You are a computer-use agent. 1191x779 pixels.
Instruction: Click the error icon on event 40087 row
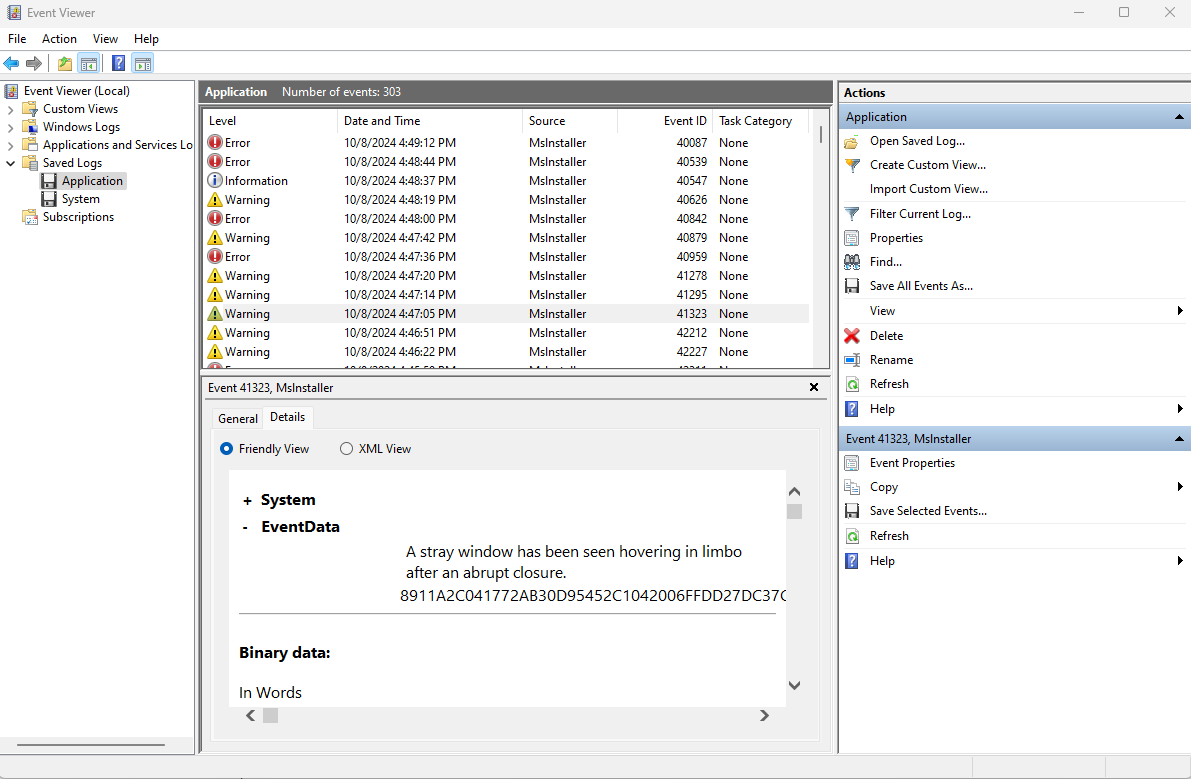pos(215,143)
